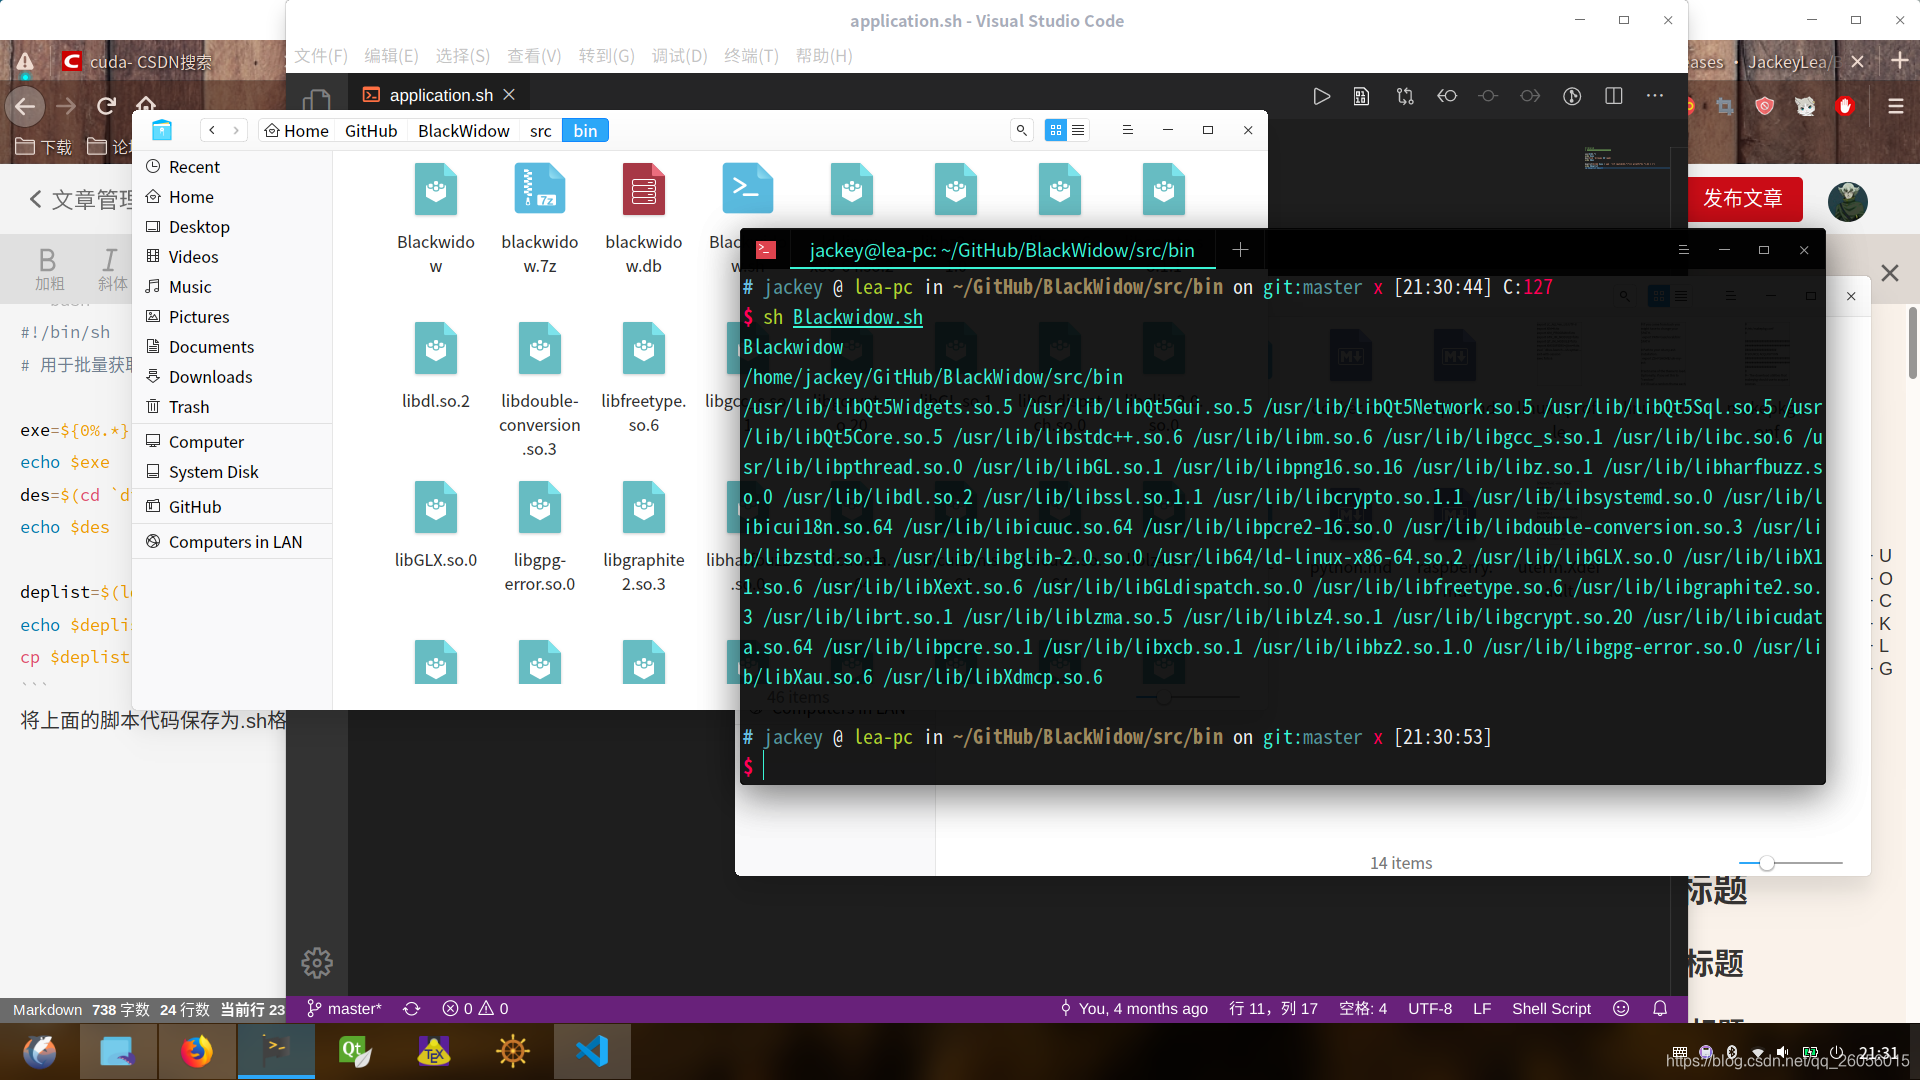Expand the Recent section in file manager sidebar
This screenshot has width=1920, height=1080.
[x=193, y=166]
